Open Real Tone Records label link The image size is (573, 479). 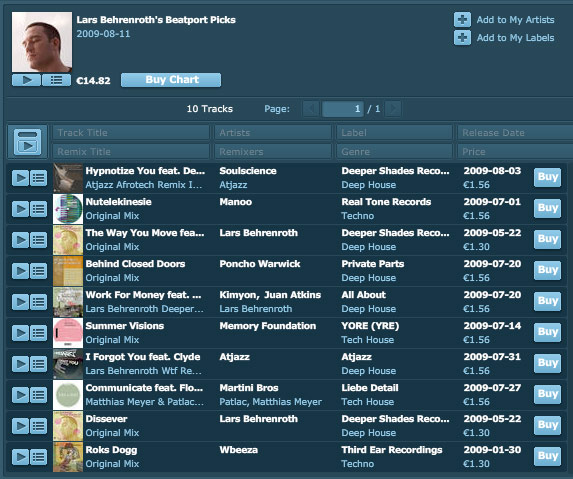(x=386, y=202)
